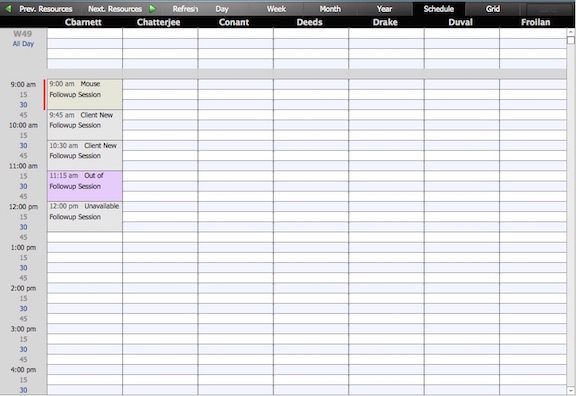Select the 9:45 am Client New appointment
Screen dimensions: 576x396
[85, 125]
